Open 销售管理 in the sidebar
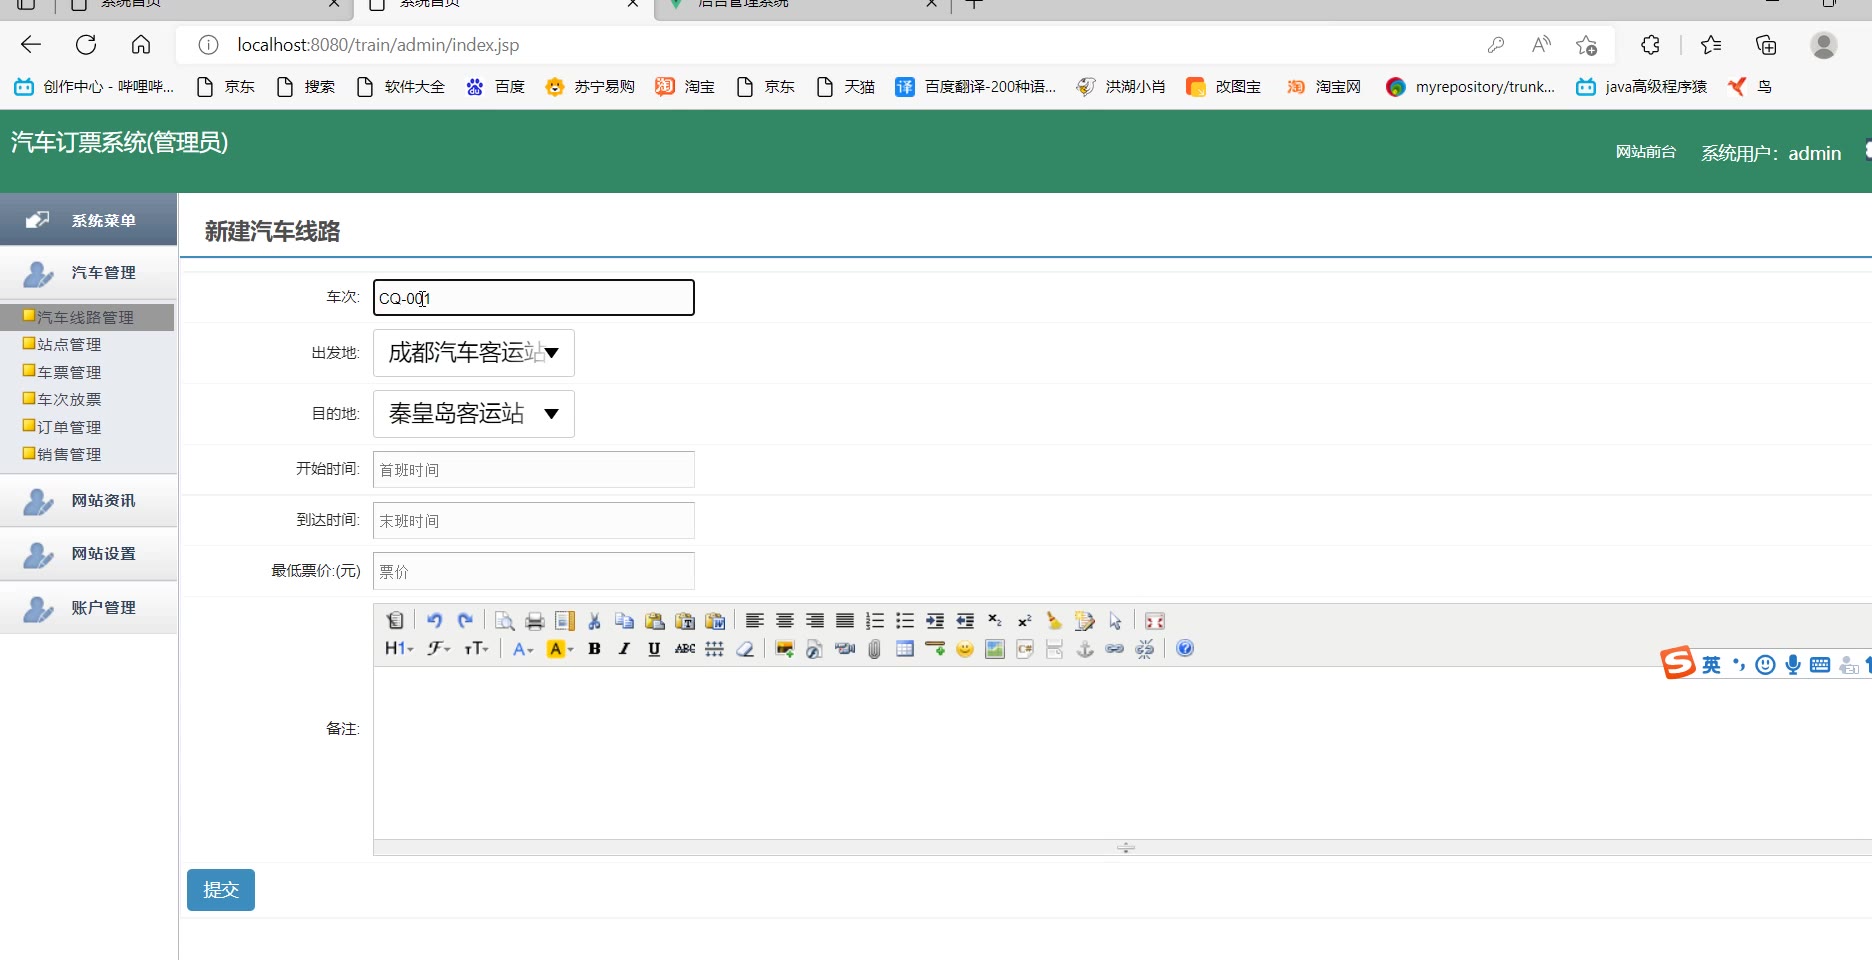The image size is (1872, 960). 69,454
